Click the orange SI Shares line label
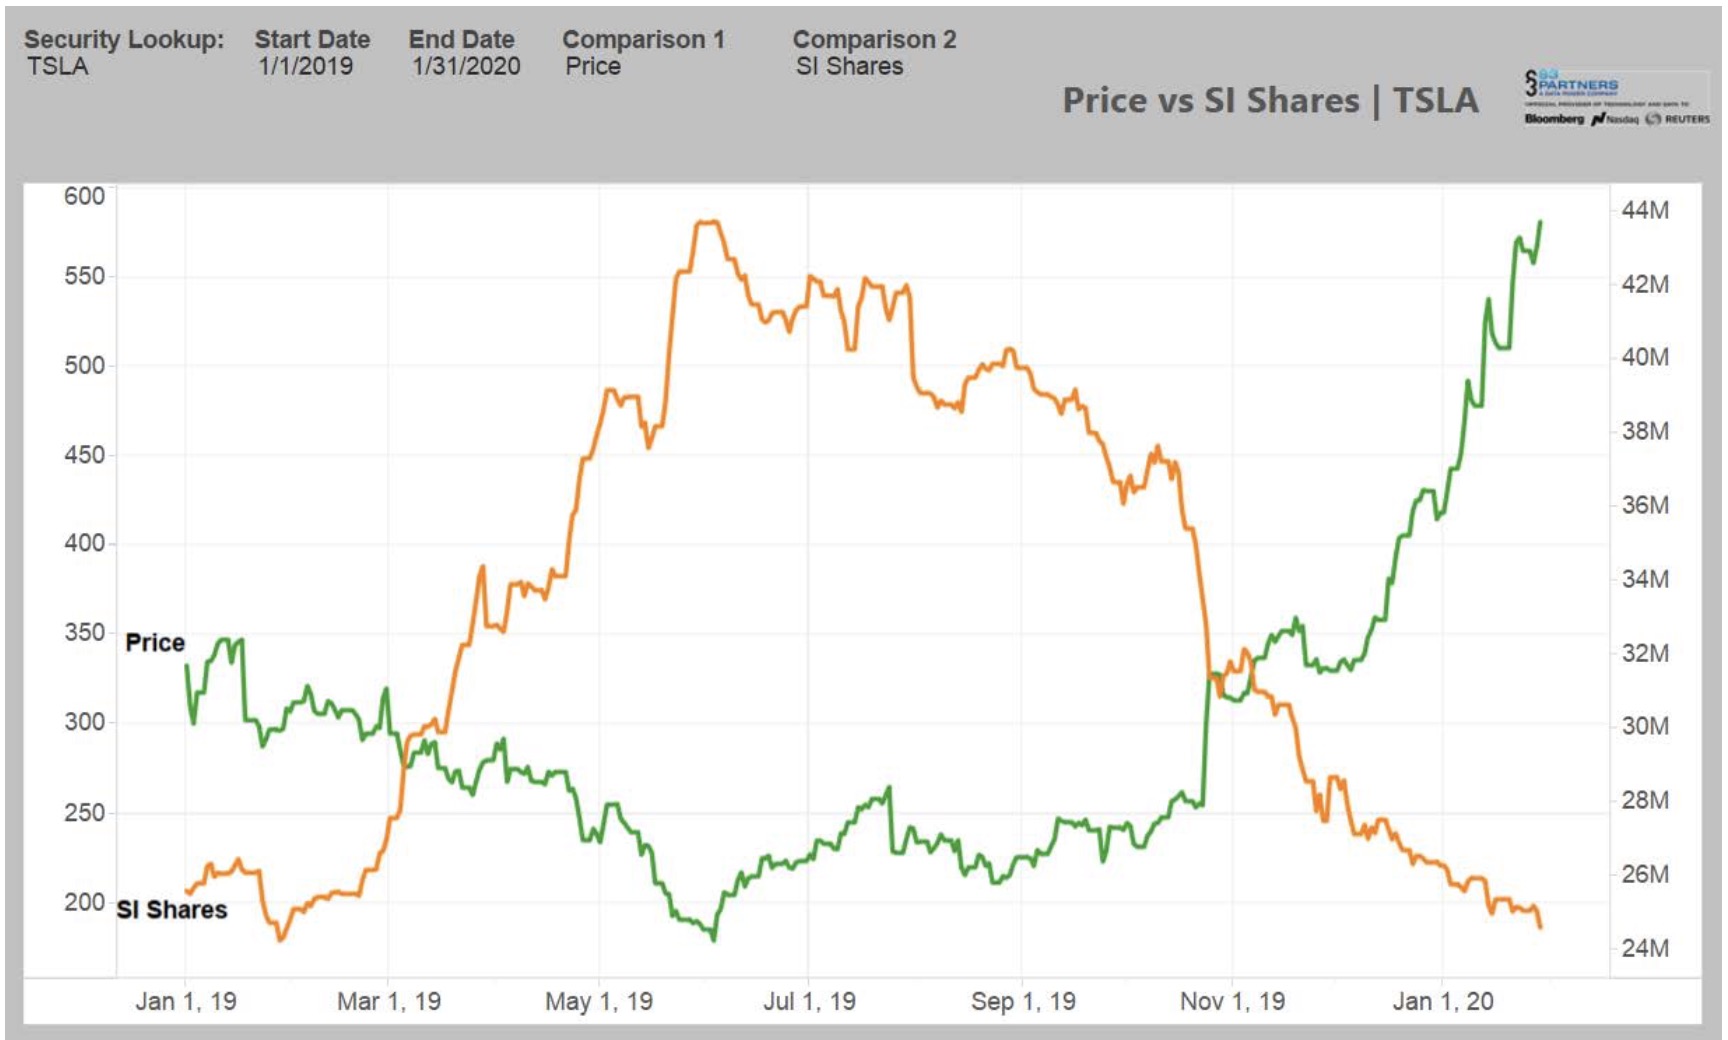 [172, 910]
